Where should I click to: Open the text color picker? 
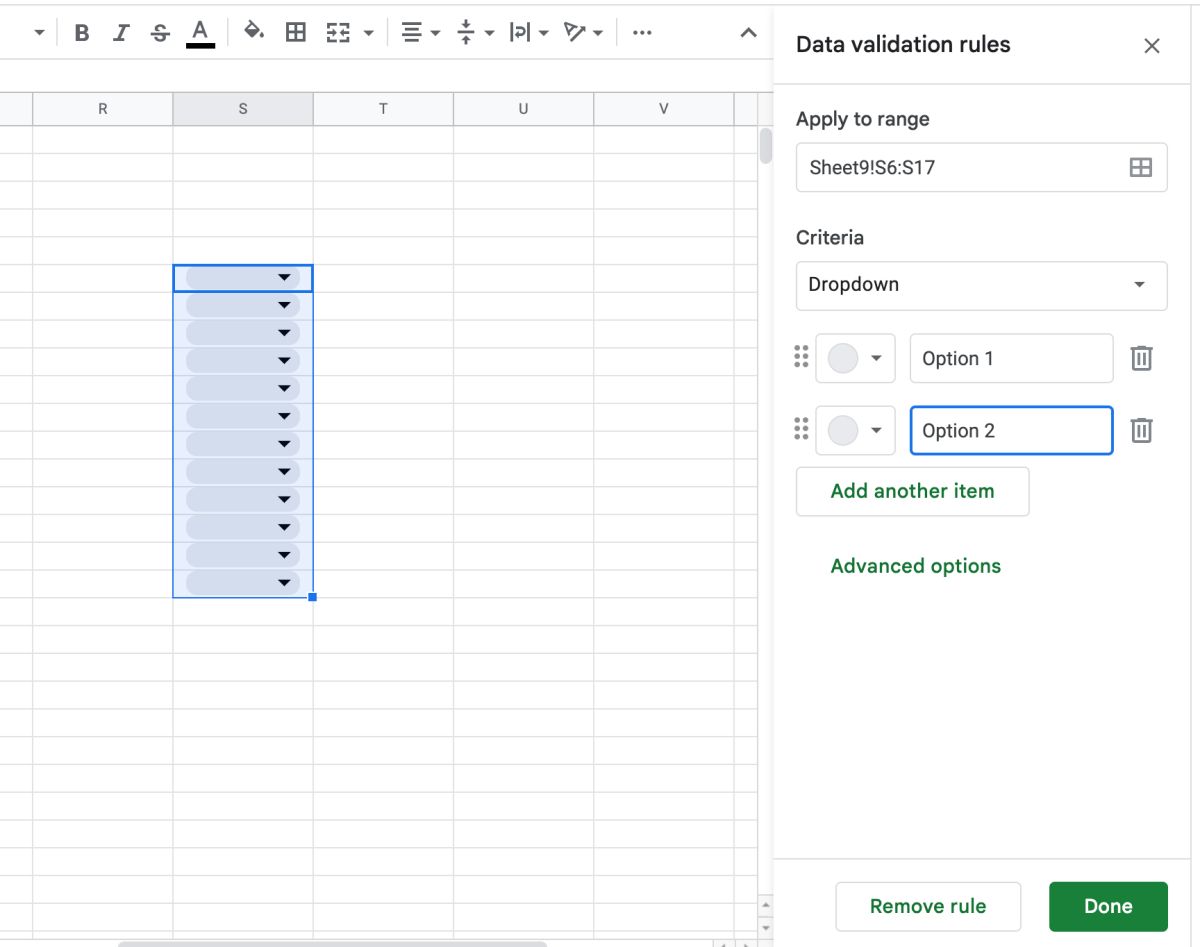pyautogui.click(x=200, y=33)
